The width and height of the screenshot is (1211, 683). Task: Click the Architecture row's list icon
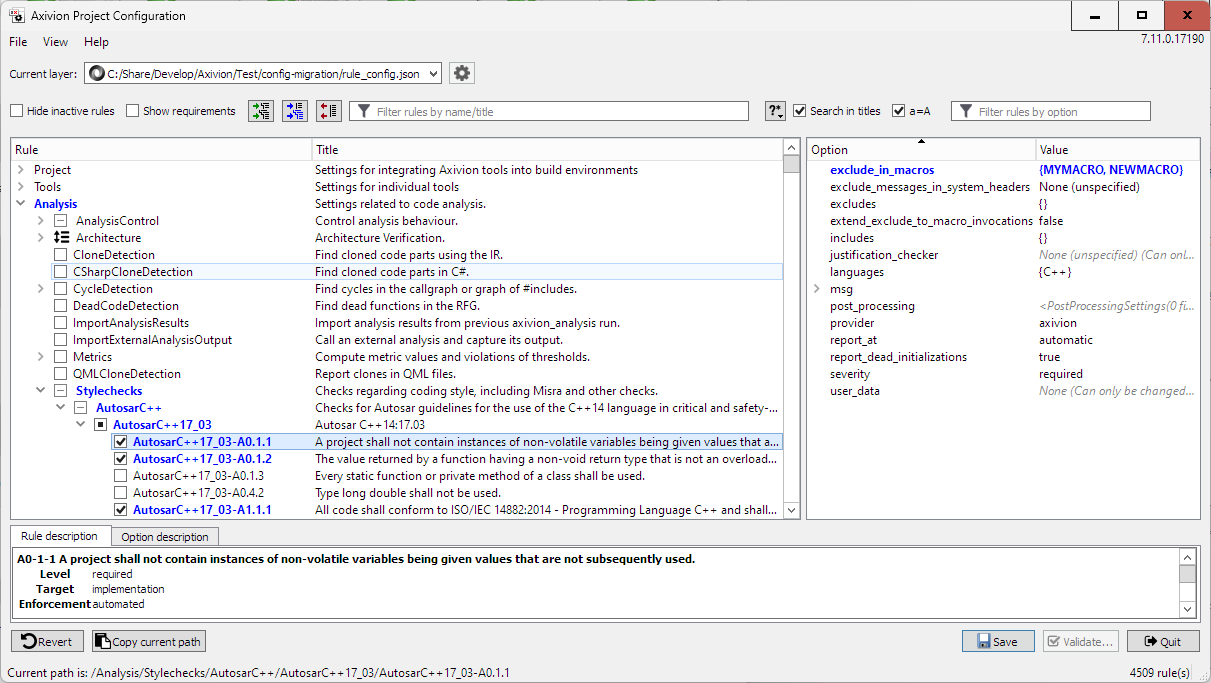coord(60,238)
